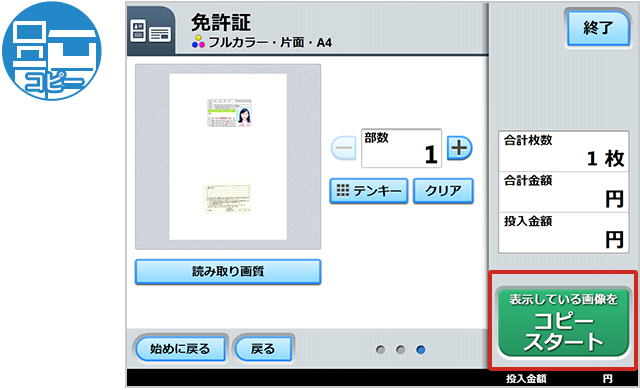
Task: Select the second page indicator dot
Action: [400, 350]
